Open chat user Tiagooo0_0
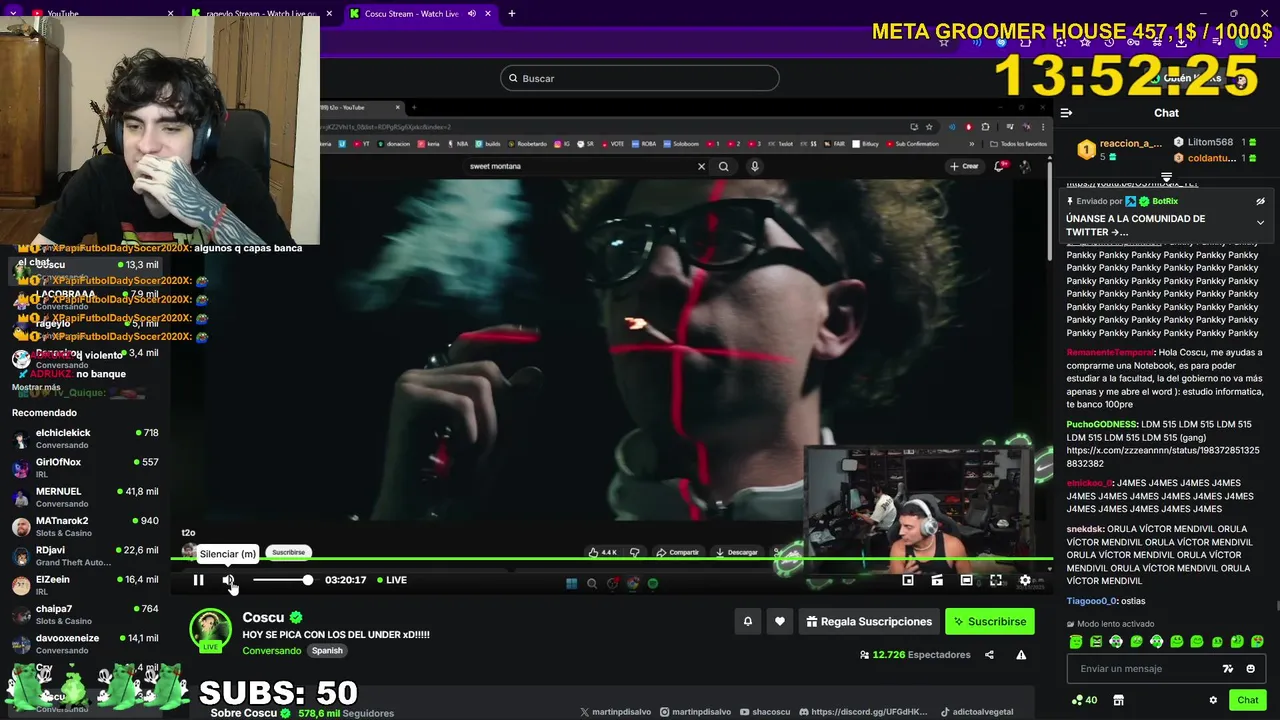The image size is (1280, 720). click(x=1091, y=601)
